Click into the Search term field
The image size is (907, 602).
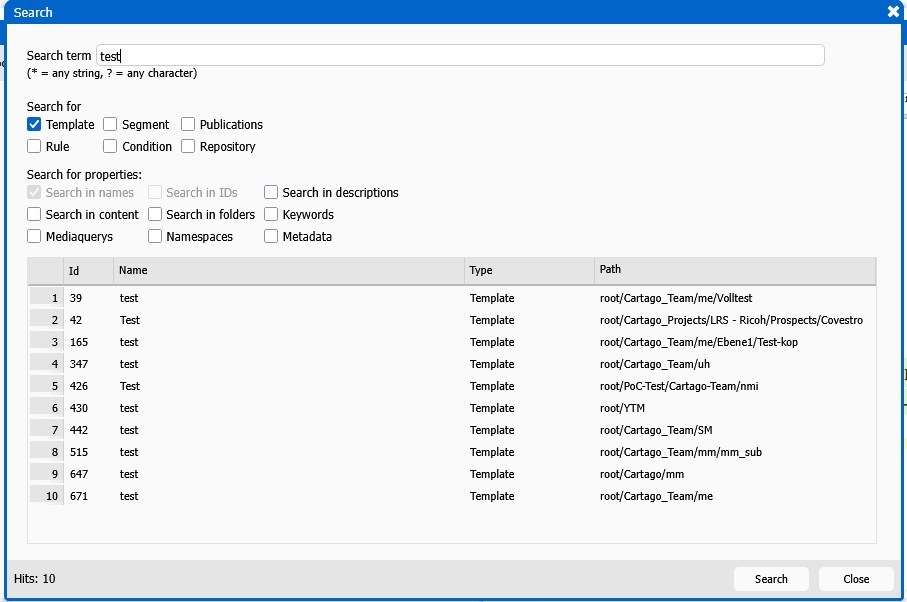(460, 56)
